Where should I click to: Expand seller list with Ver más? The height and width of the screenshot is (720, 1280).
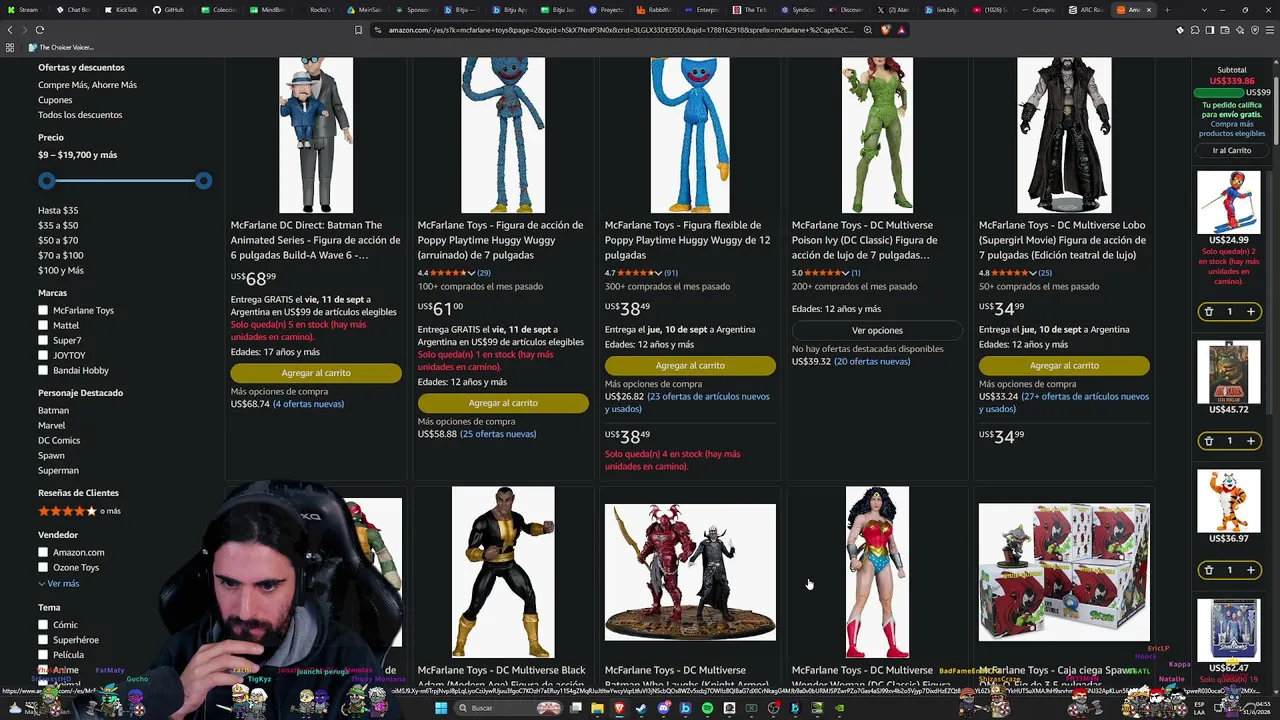[x=59, y=583]
